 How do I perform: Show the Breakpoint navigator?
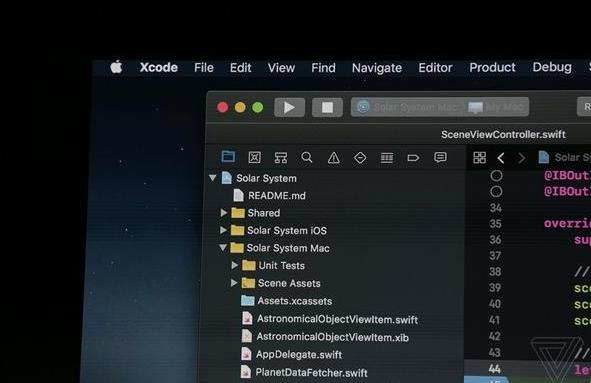pos(413,158)
